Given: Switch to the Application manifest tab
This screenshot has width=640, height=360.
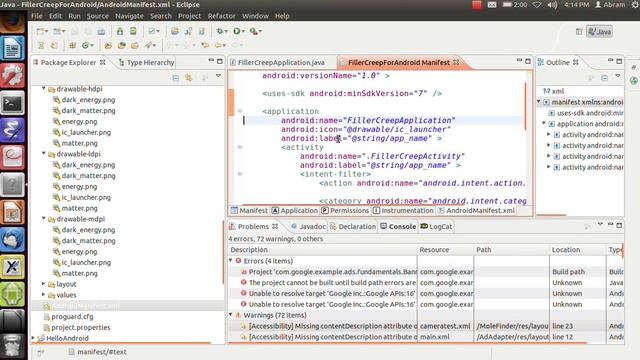Looking at the screenshot, I should [295, 211].
